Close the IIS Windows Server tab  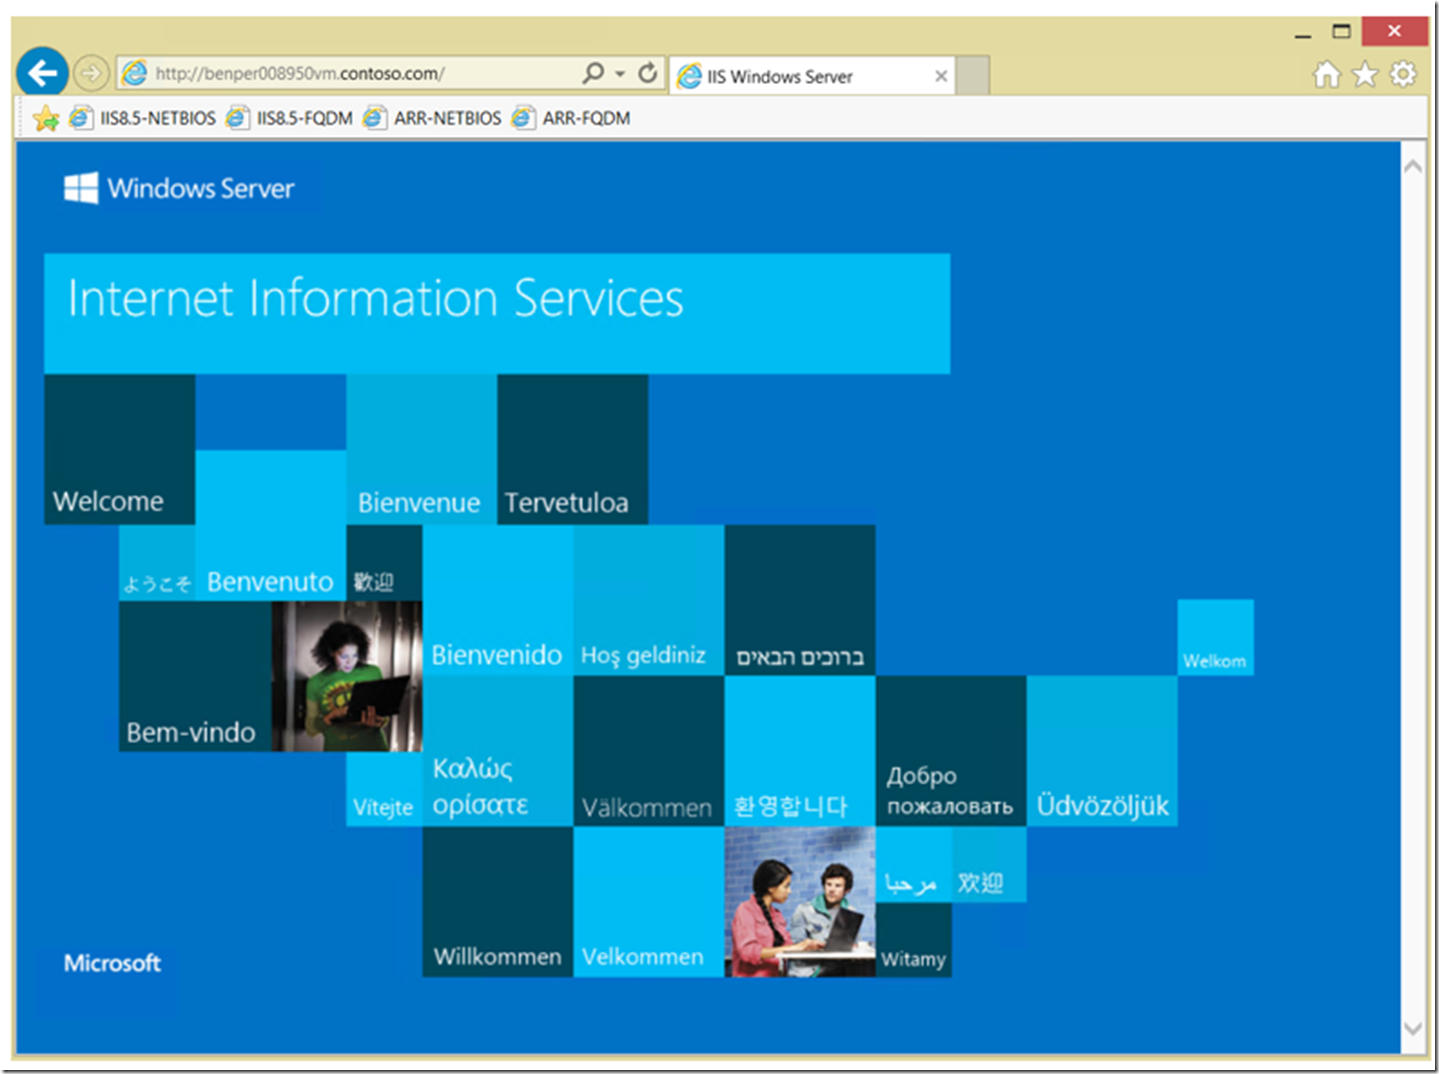941,76
